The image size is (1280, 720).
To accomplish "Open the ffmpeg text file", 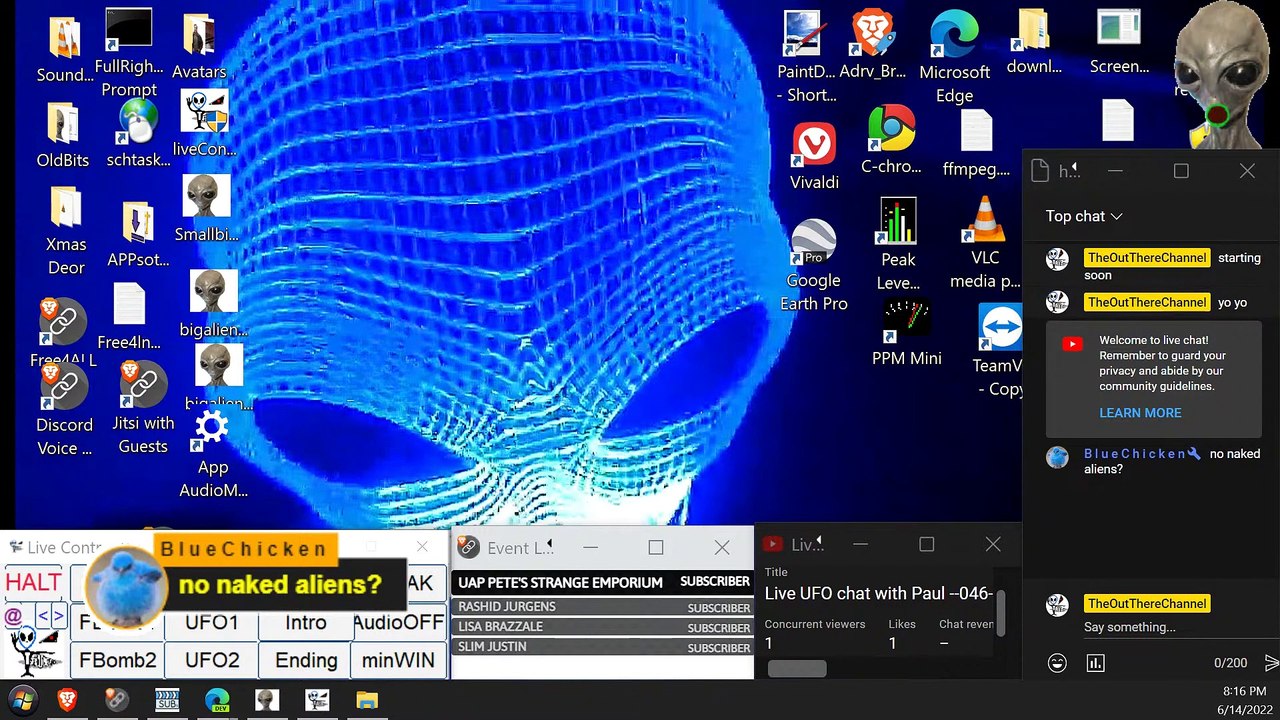I will pos(976,144).
